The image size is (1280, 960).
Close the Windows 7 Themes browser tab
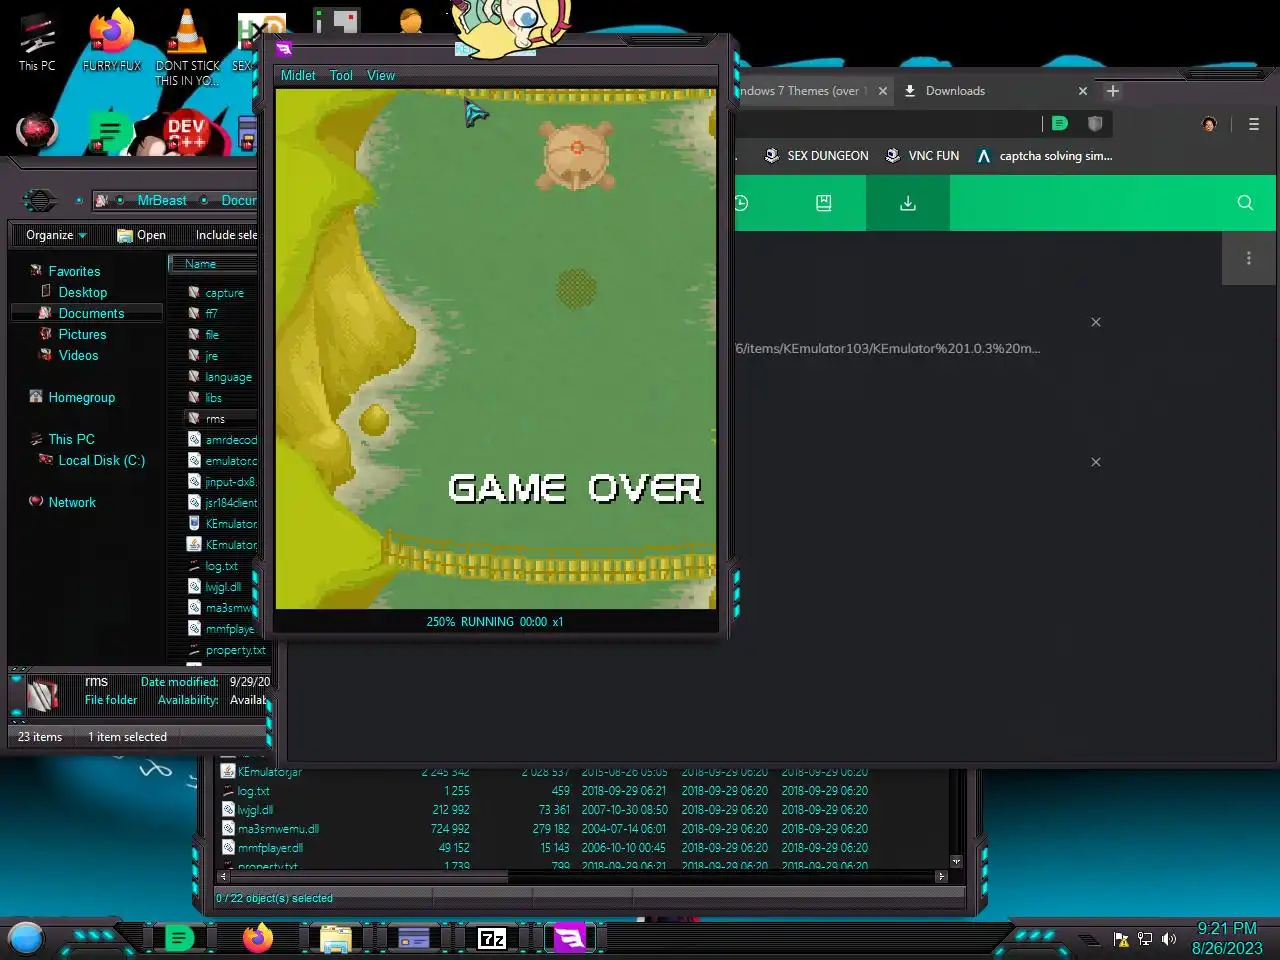pos(882,91)
